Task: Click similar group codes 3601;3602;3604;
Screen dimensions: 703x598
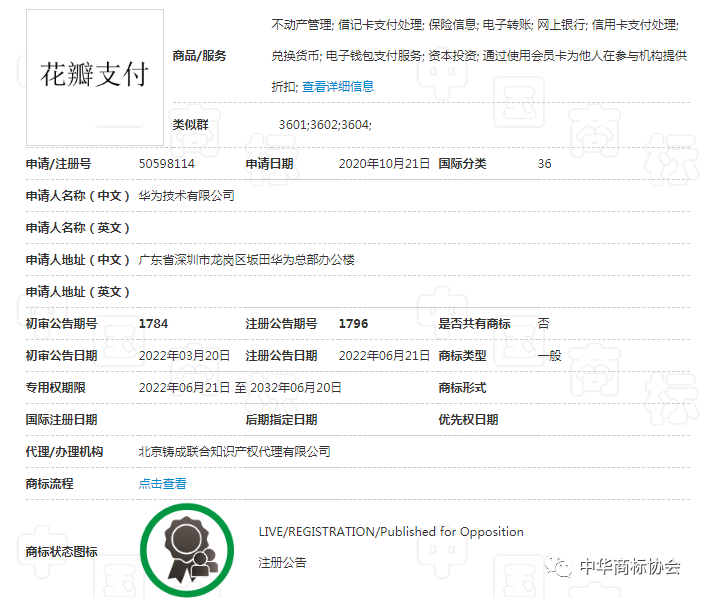Action: [x=325, y=124]
